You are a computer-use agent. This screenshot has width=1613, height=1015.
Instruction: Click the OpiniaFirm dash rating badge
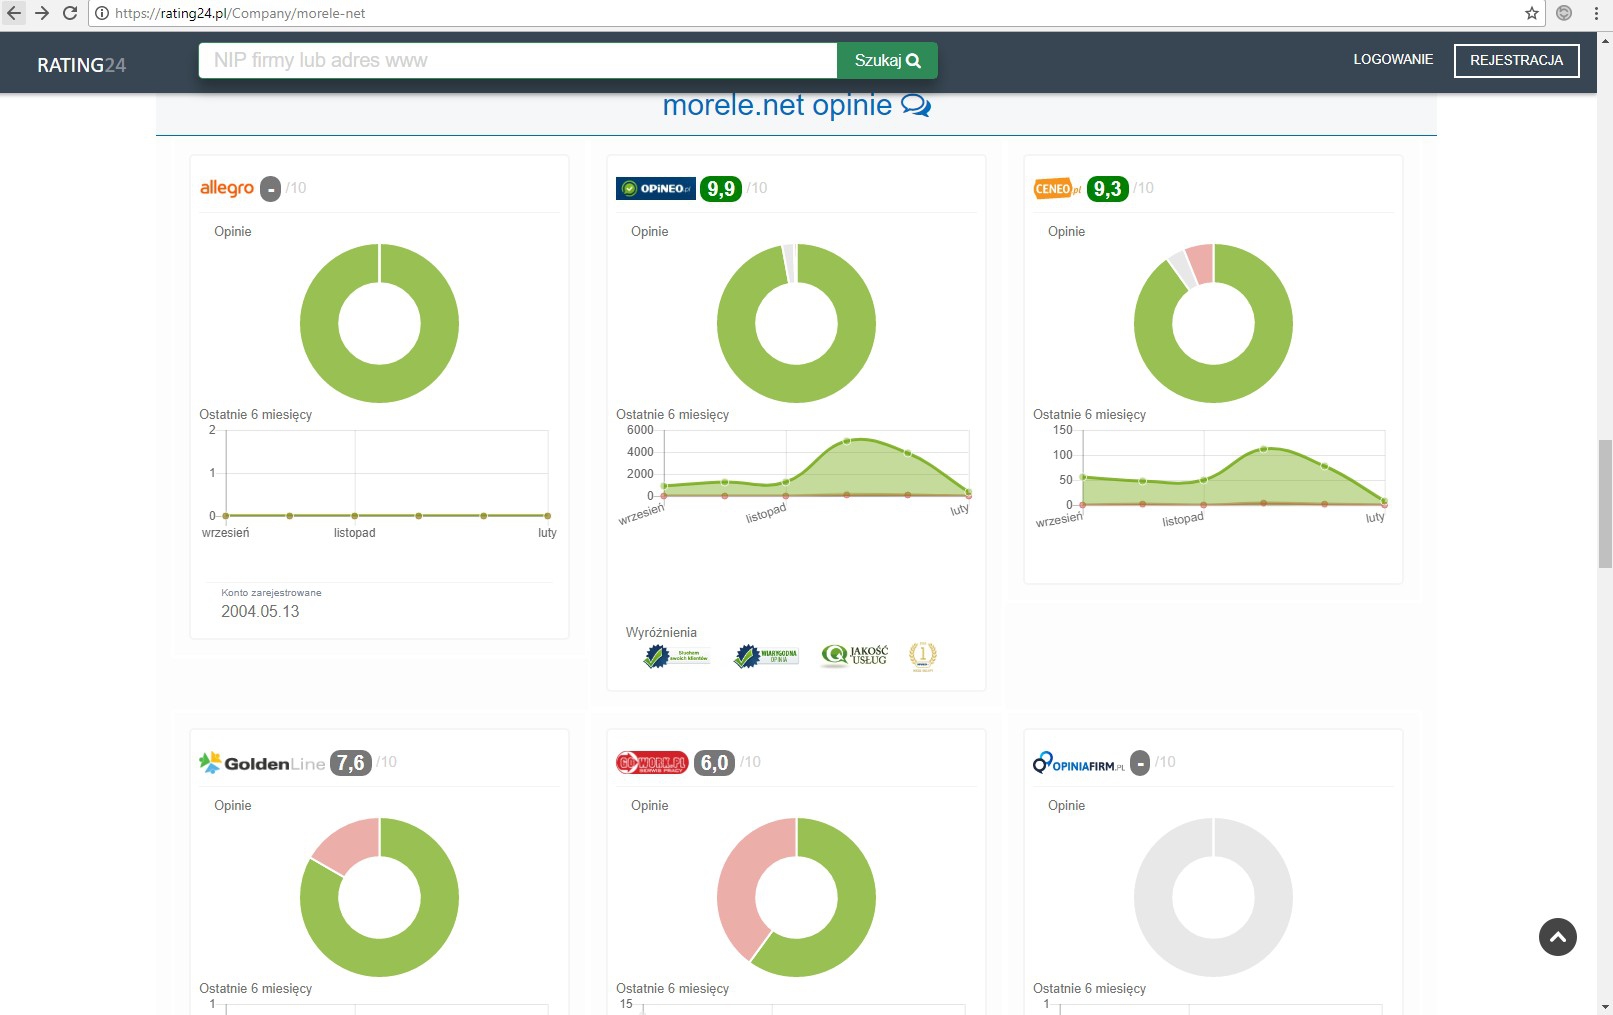coord(1140,763)
